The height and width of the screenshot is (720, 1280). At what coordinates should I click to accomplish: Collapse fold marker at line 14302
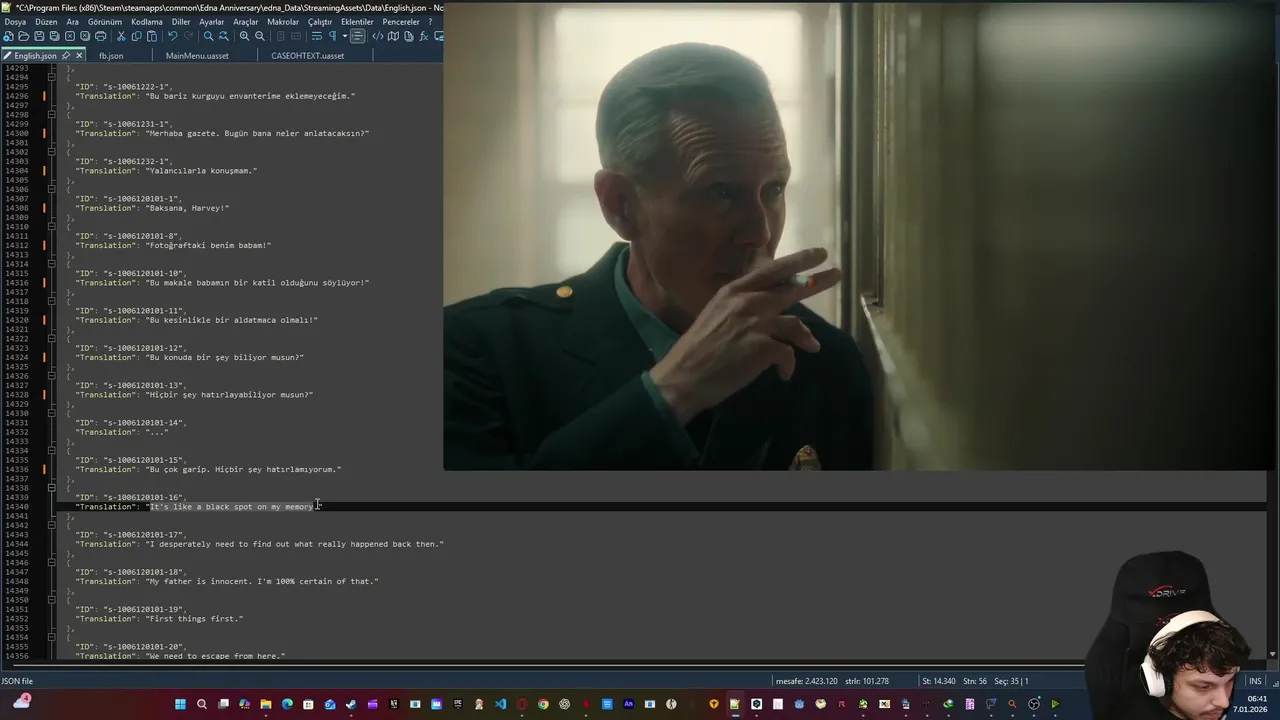pos(52,152)
